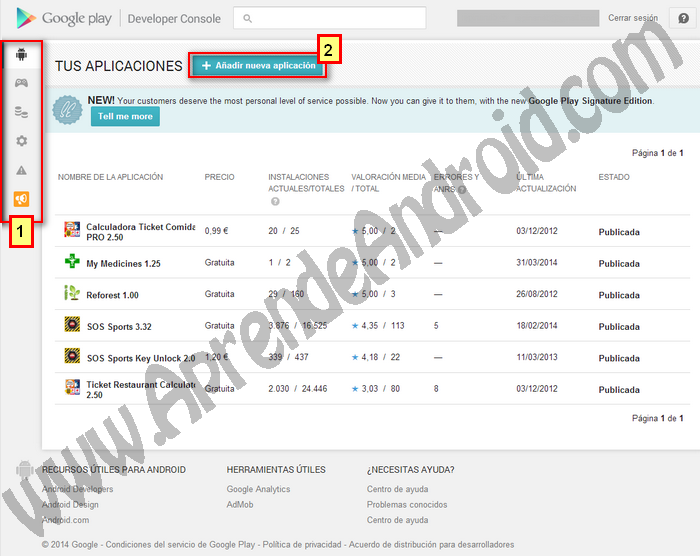Open orange Announcements megaphone icon
Screen dimensions: 700x556
click(x=21, y=199)
